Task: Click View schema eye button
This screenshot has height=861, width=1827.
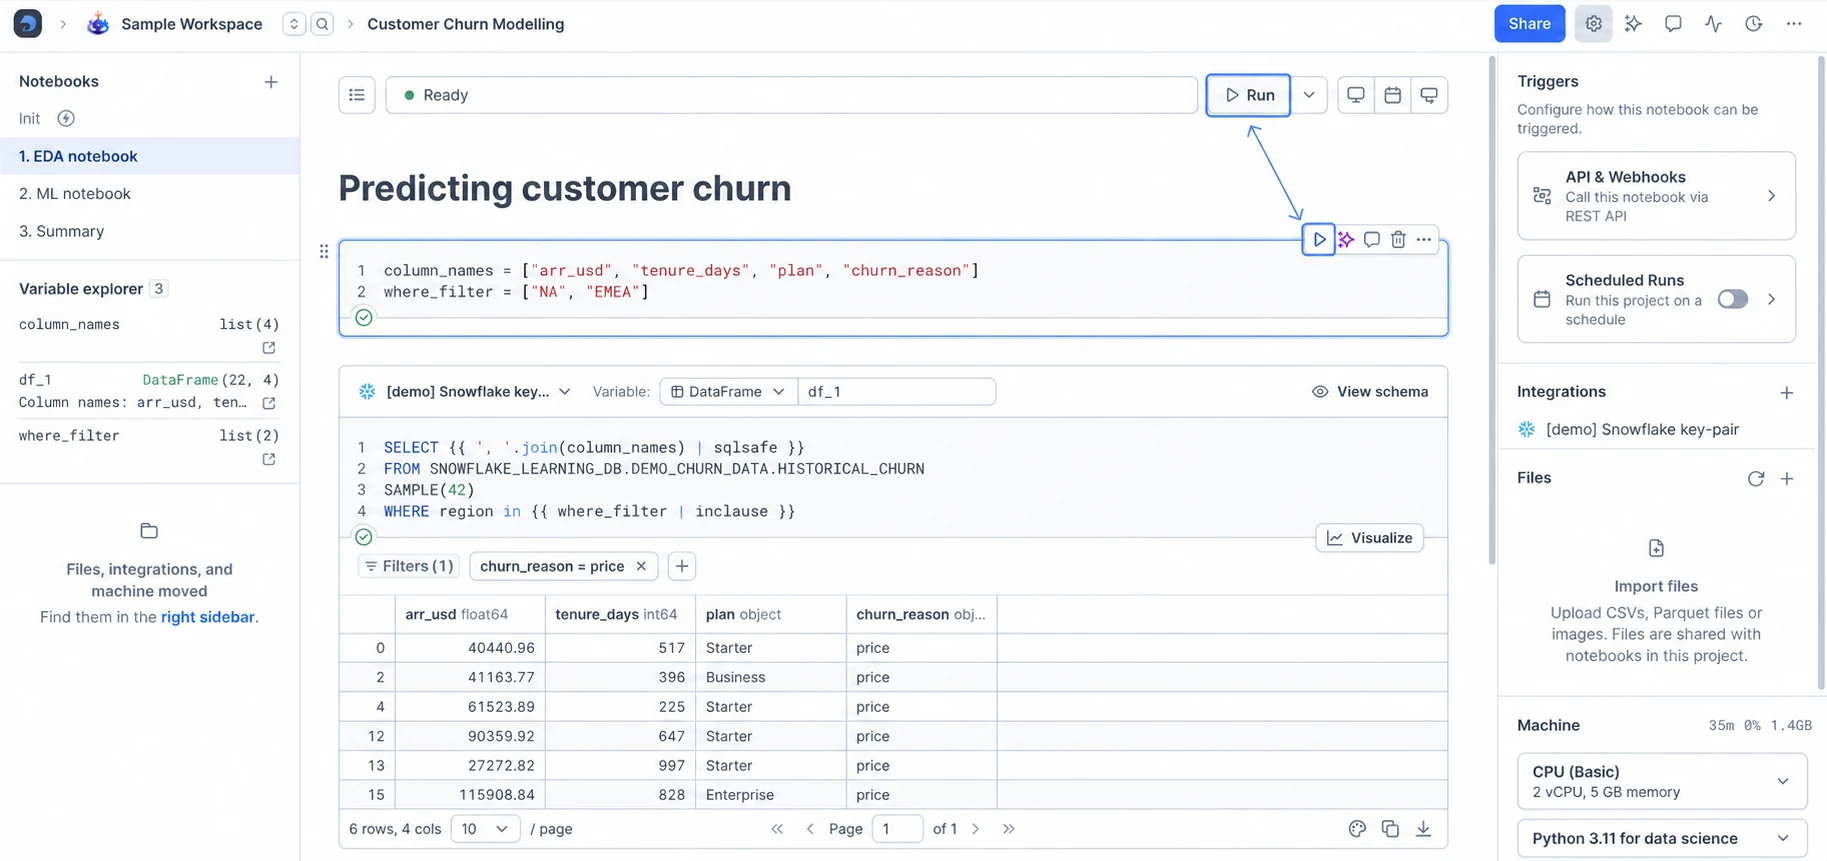Action: pyautogui.click(x=1369, y=392)
